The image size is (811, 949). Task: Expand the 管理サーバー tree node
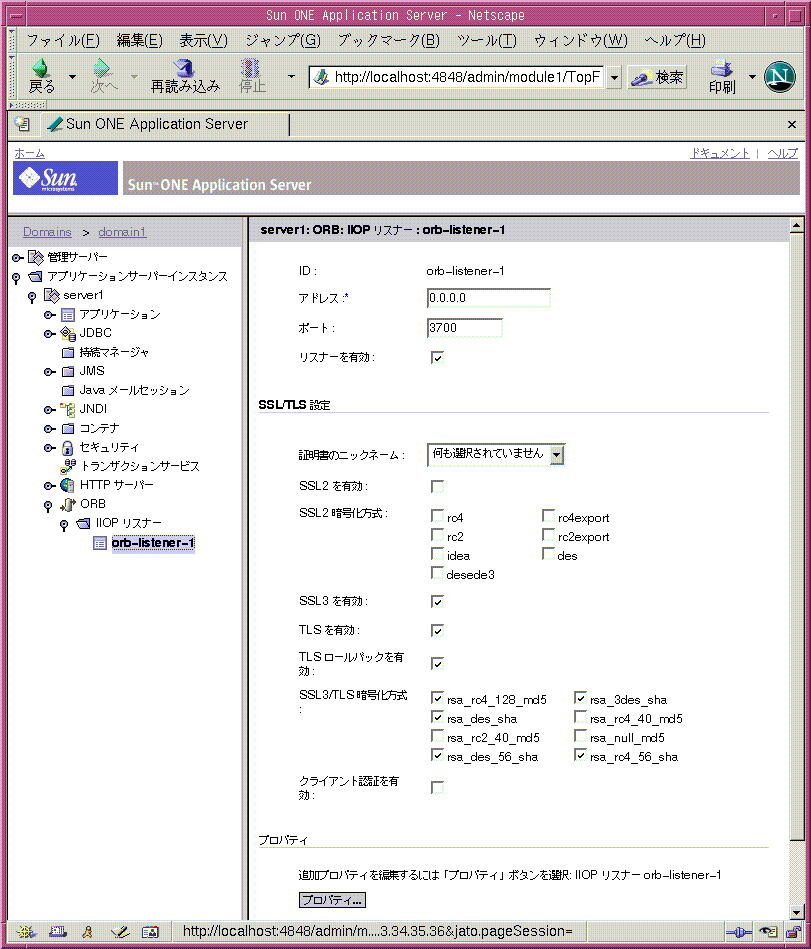(x=18, y=258)
